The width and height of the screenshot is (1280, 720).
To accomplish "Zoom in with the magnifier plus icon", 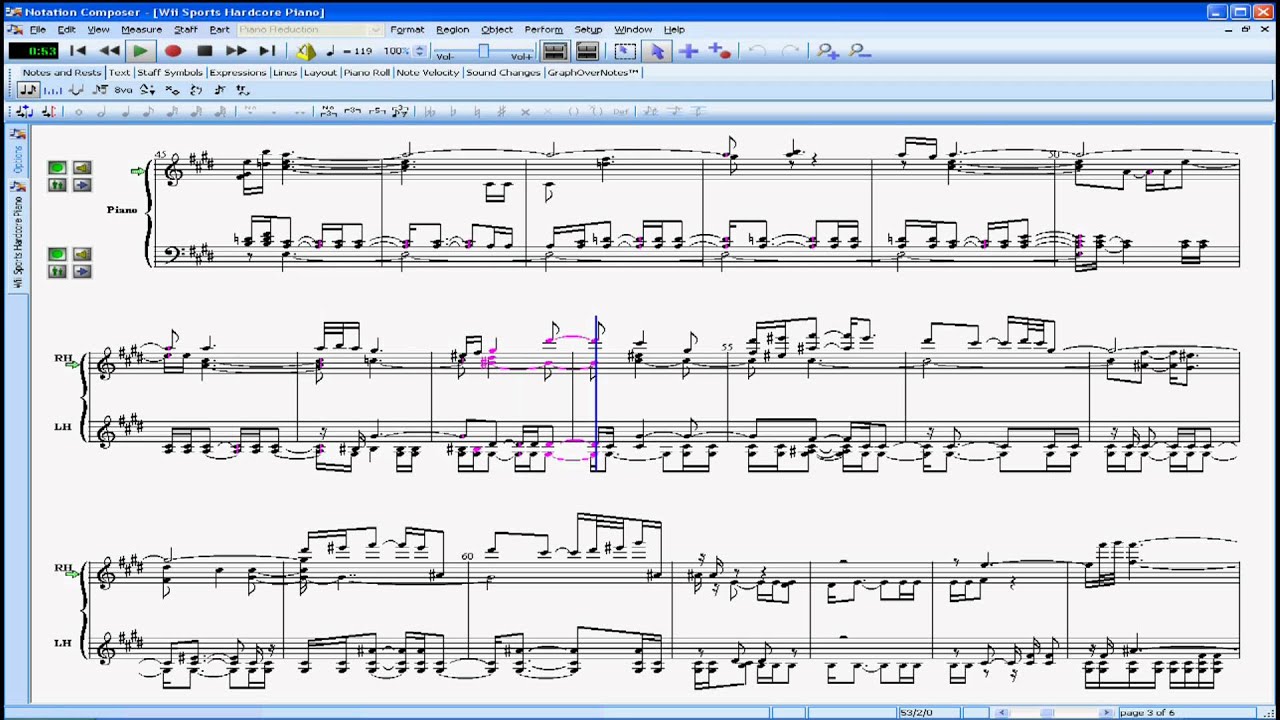I will (828, 51).
